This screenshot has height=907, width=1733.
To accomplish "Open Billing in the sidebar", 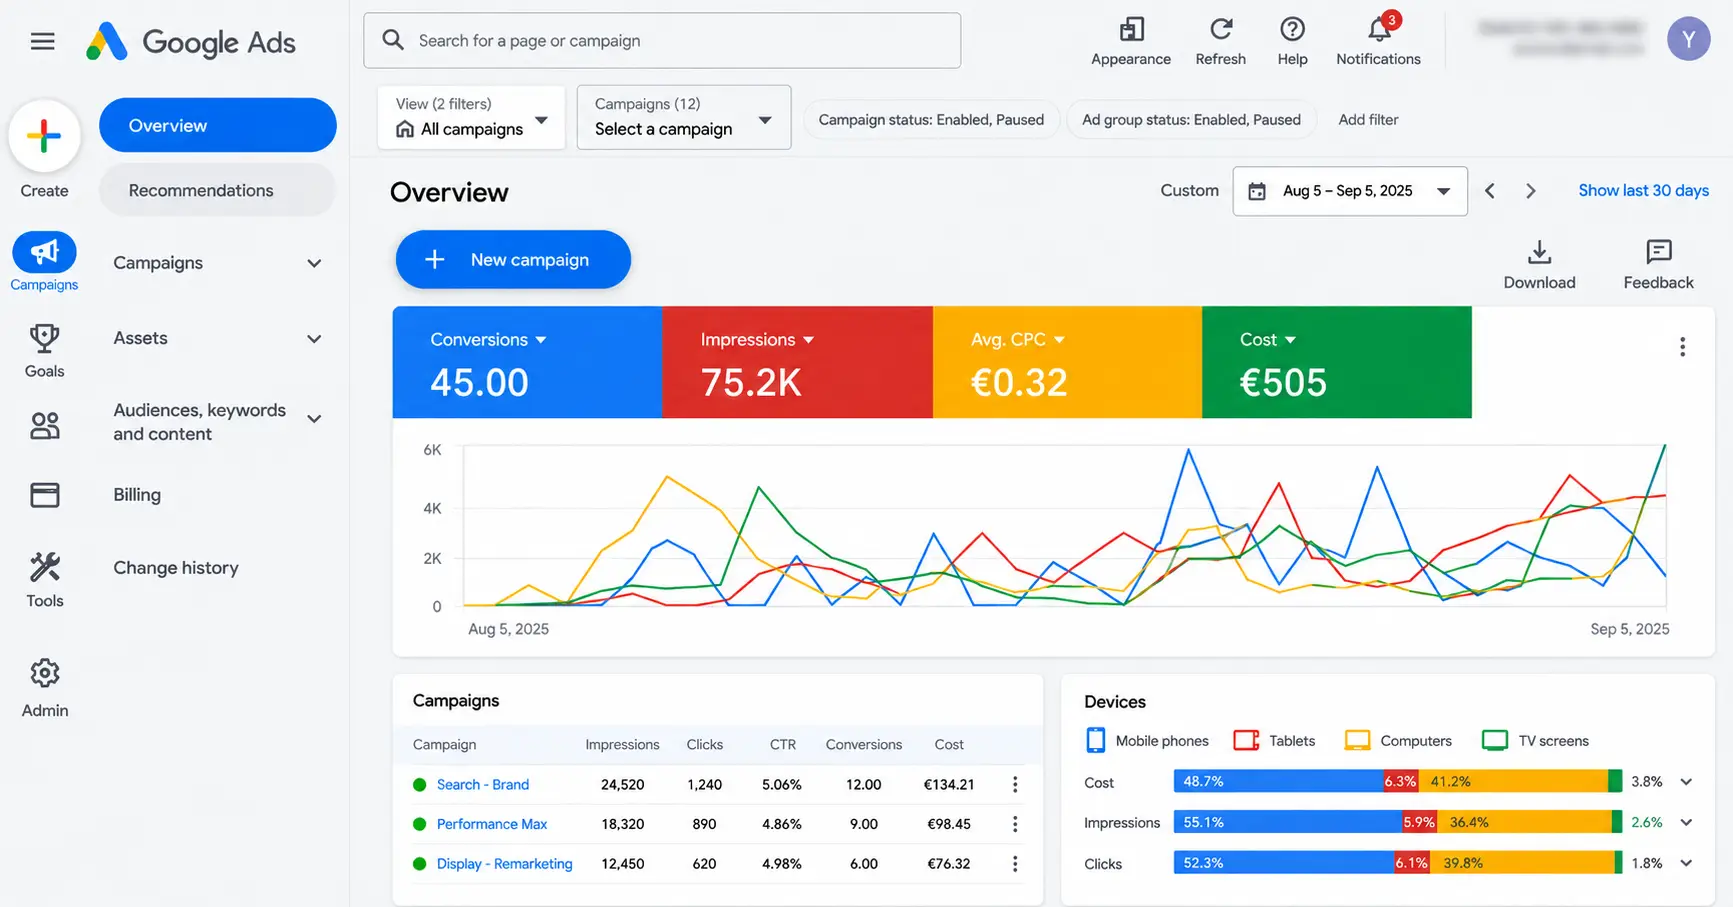I will (137, 495).
